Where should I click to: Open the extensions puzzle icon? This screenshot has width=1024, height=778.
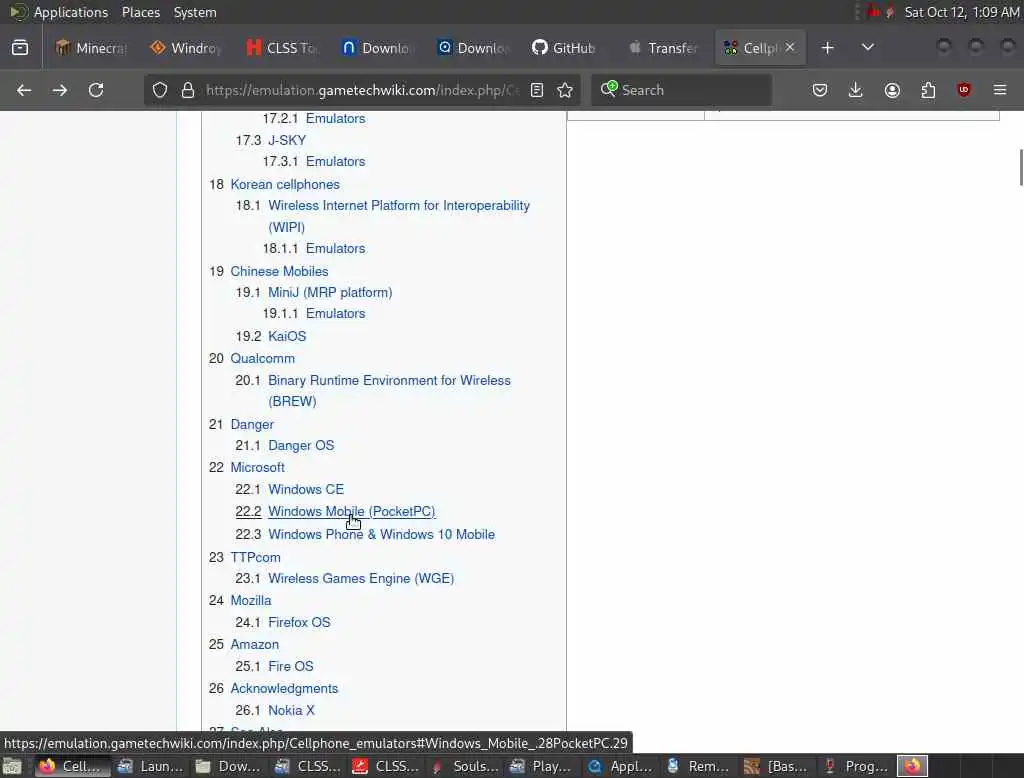tap(928, 90)
